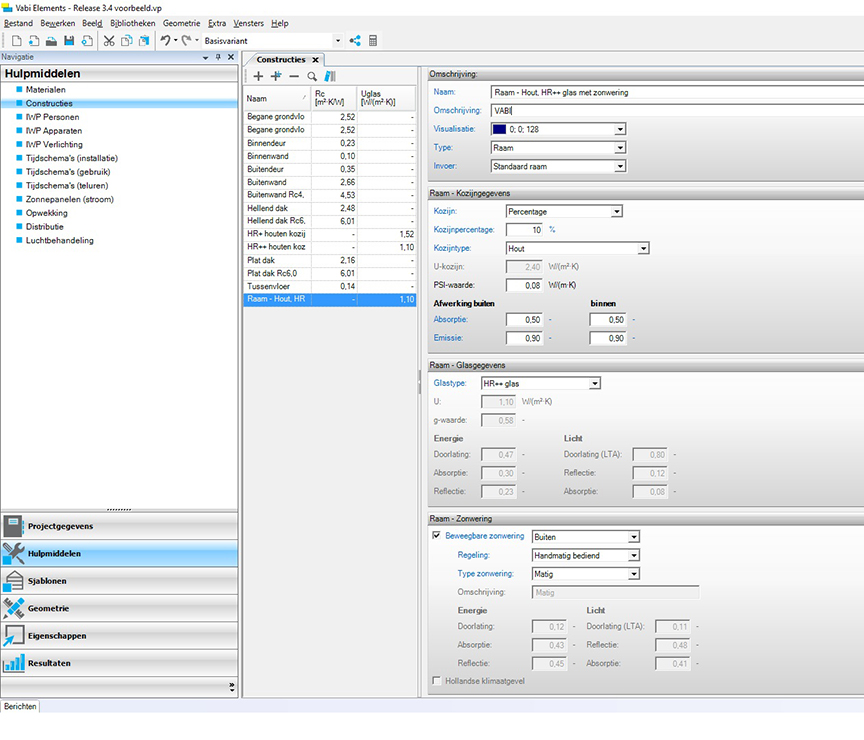Viewport: 864px width, 740px height.
Task: Open the Glastype dropdown
Action: 594,383
